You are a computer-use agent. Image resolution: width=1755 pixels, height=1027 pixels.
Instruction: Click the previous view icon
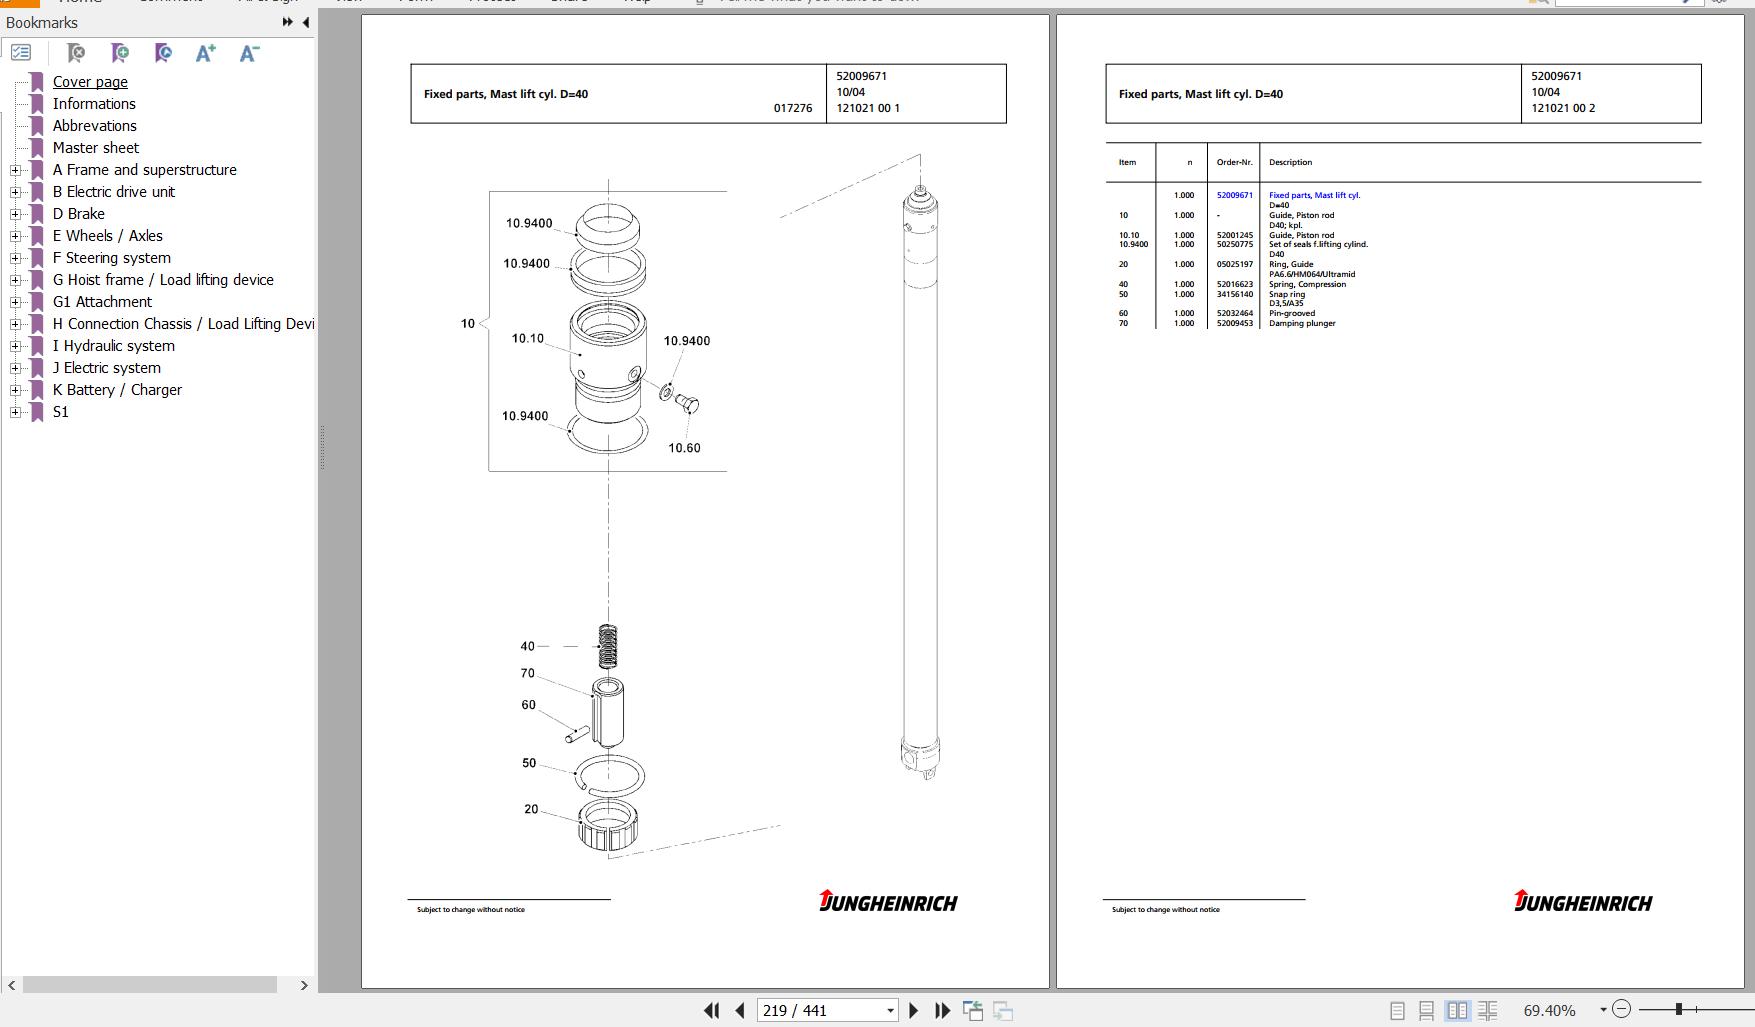coord(972,1011)
